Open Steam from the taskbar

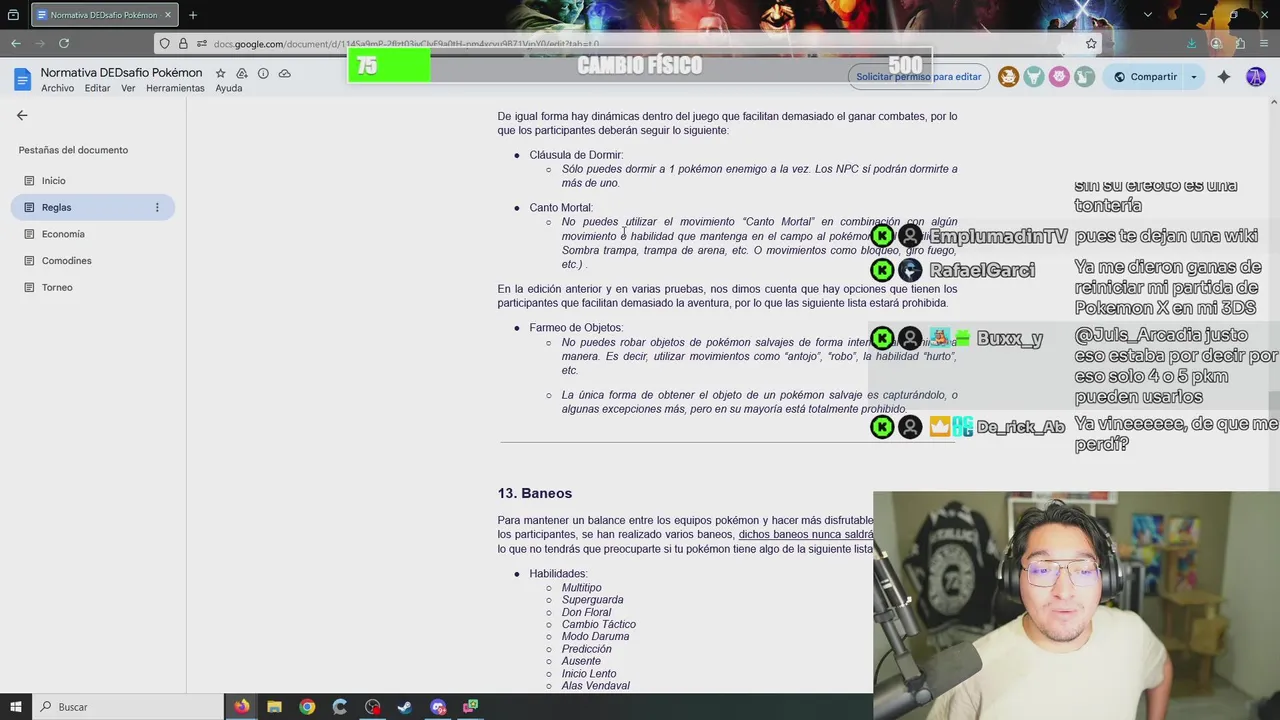(405, 707)
